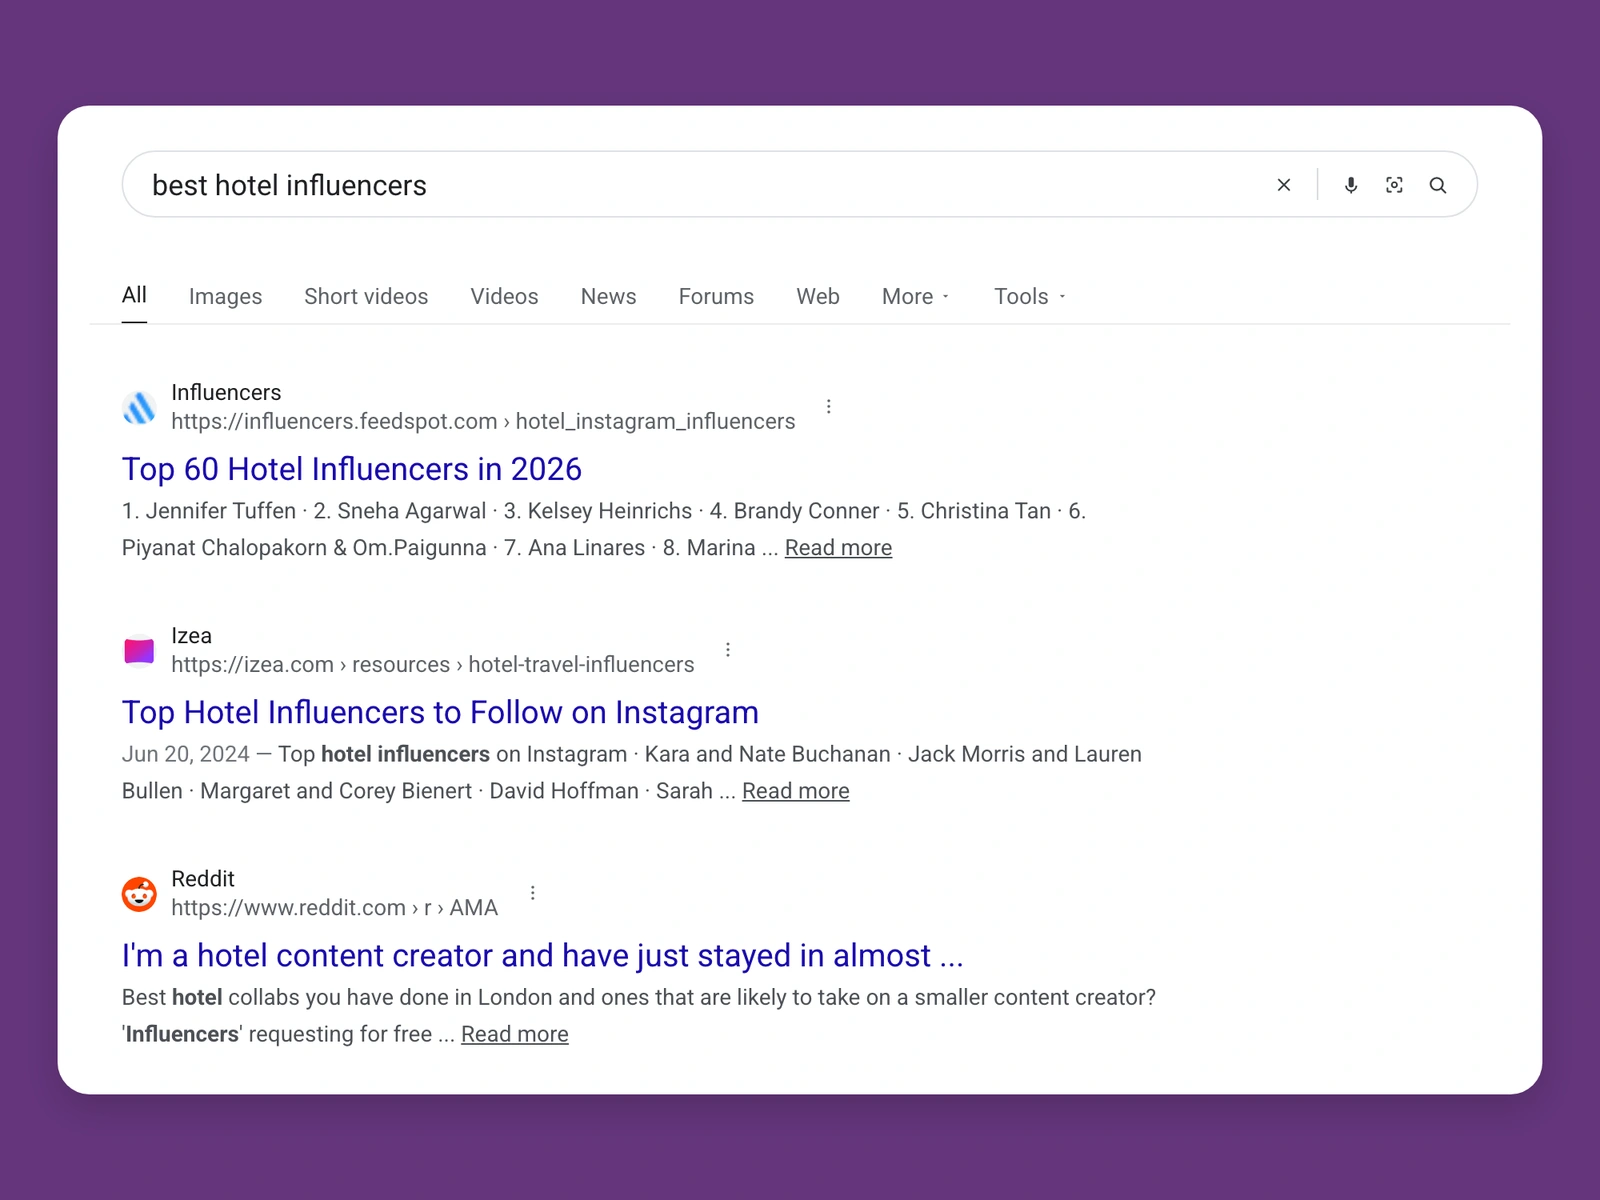The height and width of the screenshot is (1200, 1600).
Task: Click the www.reddit.com r AMA URL breadcrumb
Action: (334, 907)
